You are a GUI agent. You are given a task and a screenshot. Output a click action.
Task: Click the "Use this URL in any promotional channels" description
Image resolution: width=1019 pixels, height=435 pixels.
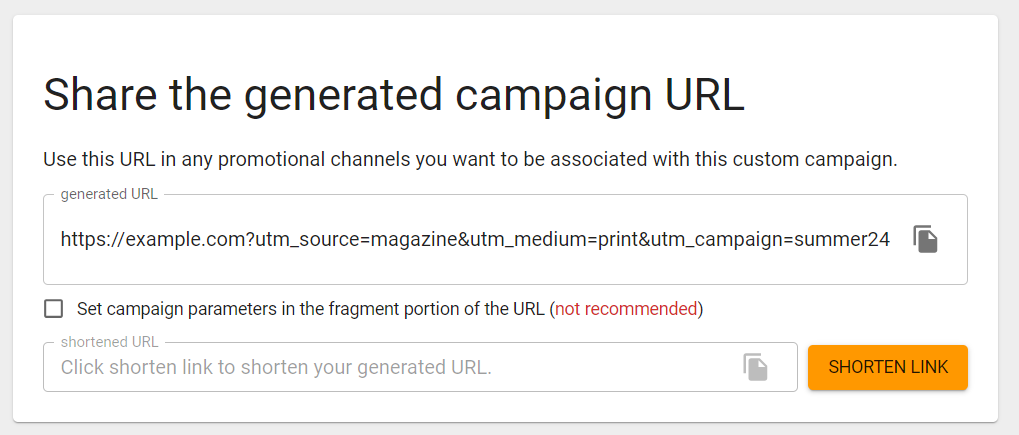pyautogui.click(x=471, y=159)
